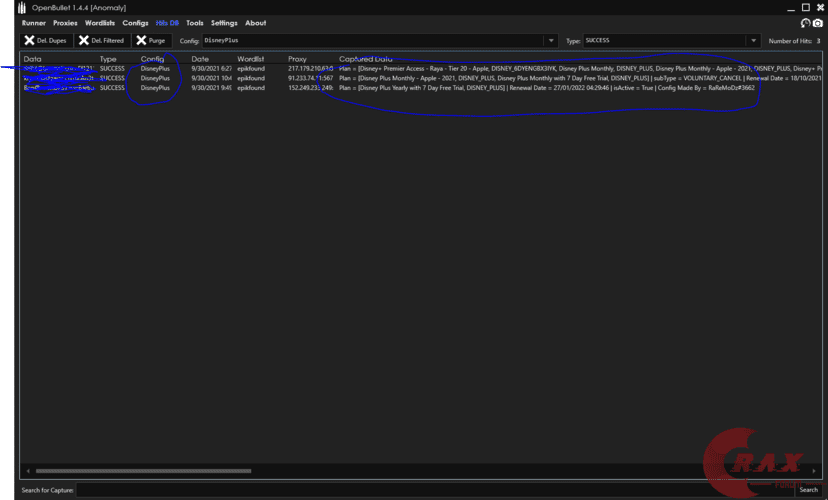The image size is (828, 500).
Task: Click the camera screenshot icon
Action: click(x=817, y=23)
